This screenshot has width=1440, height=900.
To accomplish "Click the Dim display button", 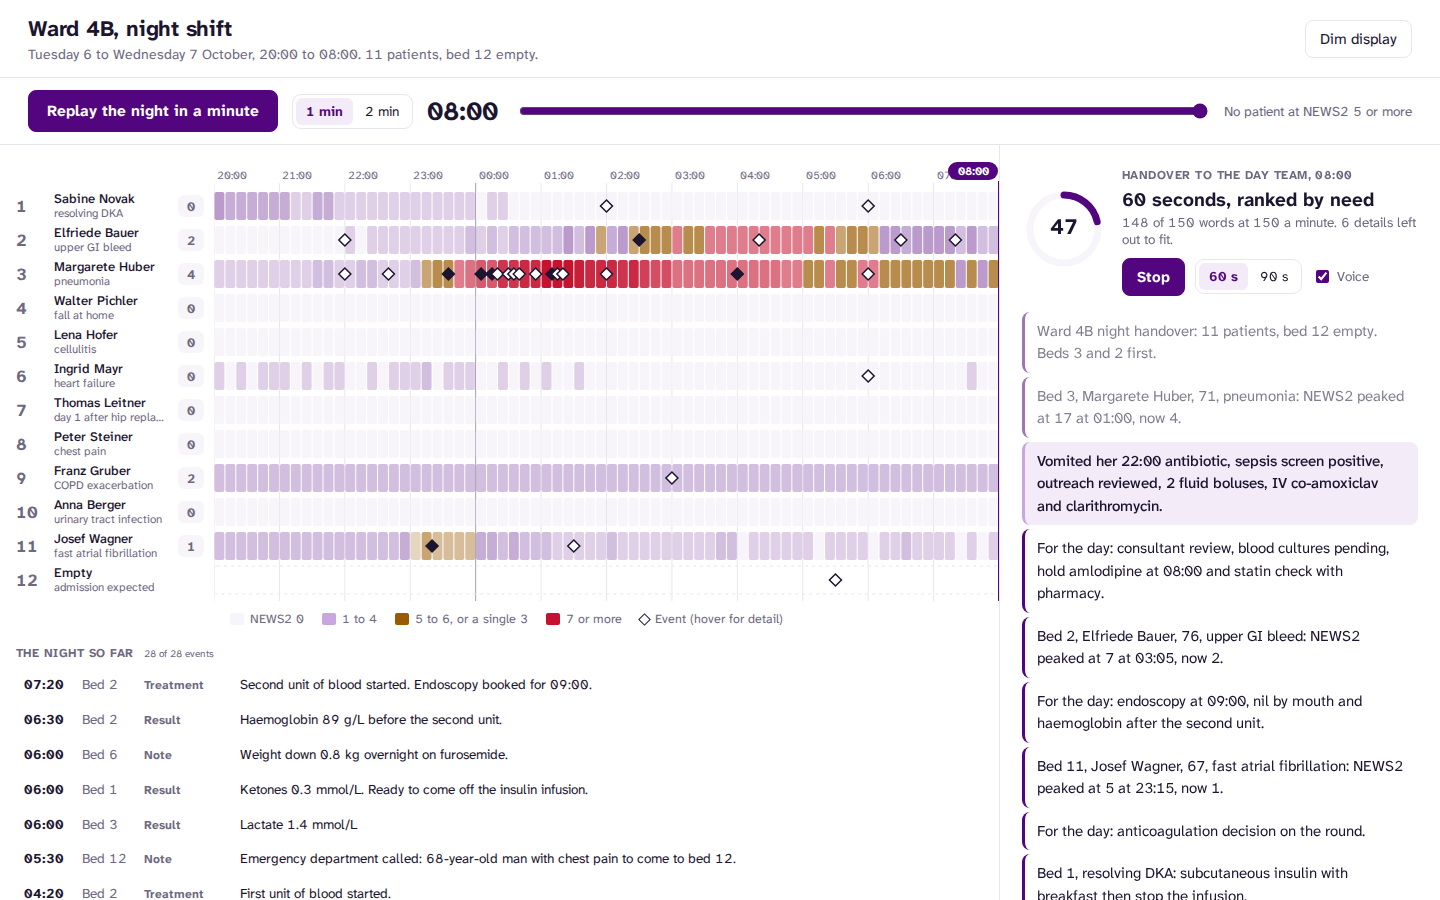I will 1358,39.
